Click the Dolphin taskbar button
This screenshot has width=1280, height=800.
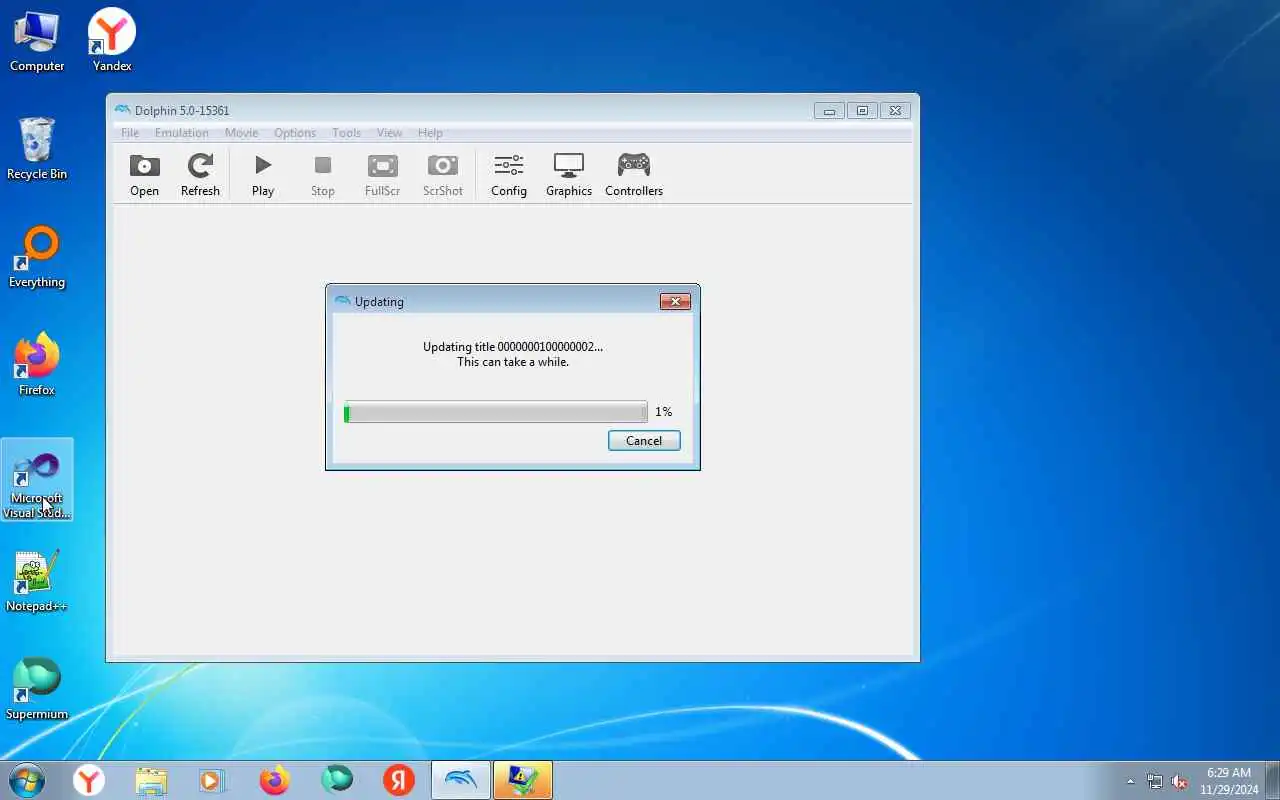tap(461, 780)
